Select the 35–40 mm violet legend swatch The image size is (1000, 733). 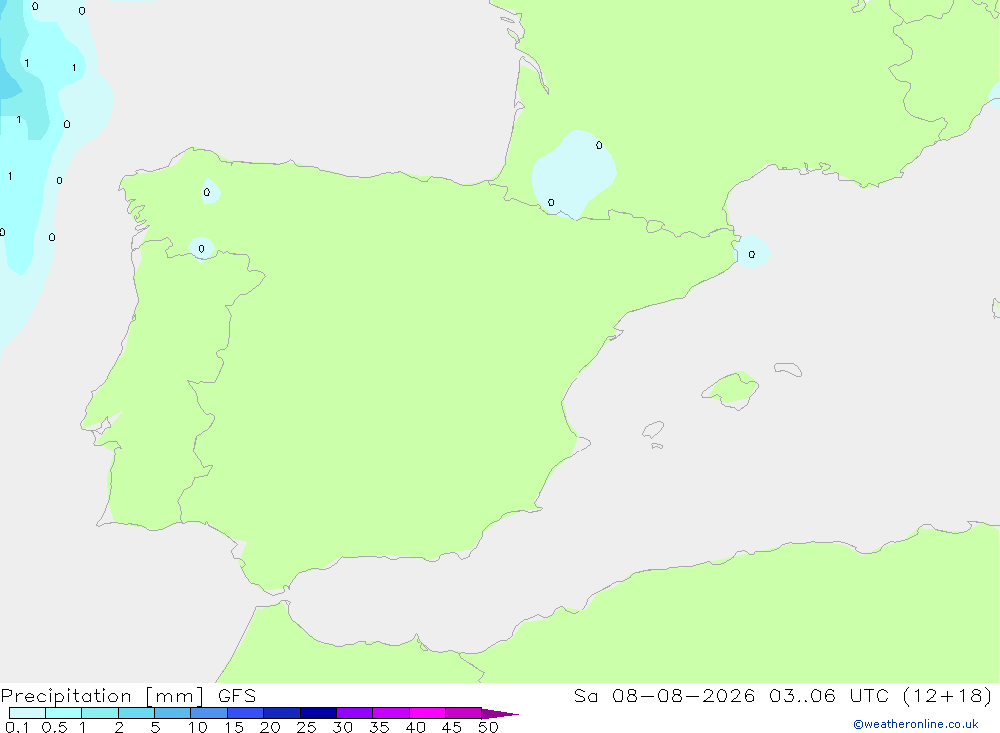[x=390, y=713]
